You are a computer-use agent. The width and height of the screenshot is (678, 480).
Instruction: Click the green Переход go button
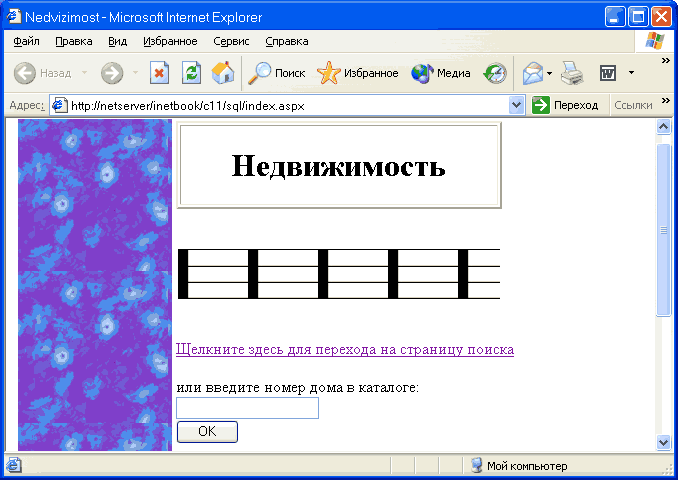click(565, 105)
